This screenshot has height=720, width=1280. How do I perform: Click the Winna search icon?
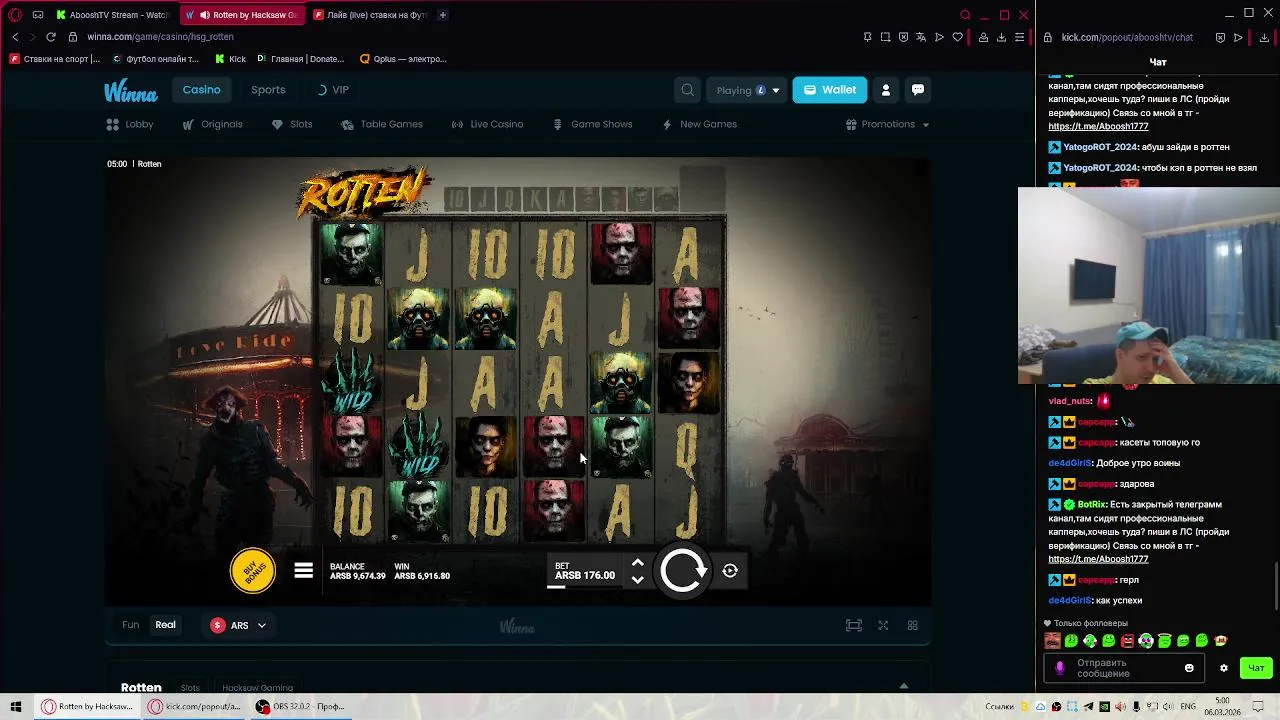tap(687, 90)
